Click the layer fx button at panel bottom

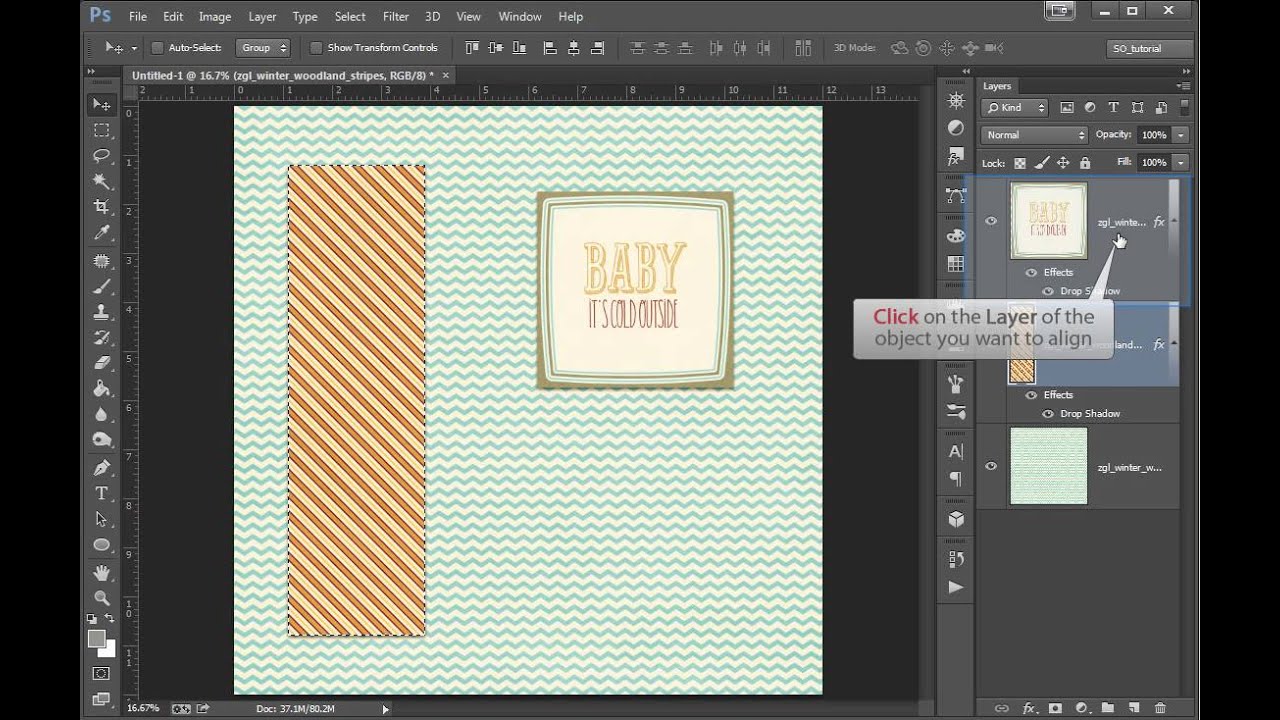(x=1028, y=708)
